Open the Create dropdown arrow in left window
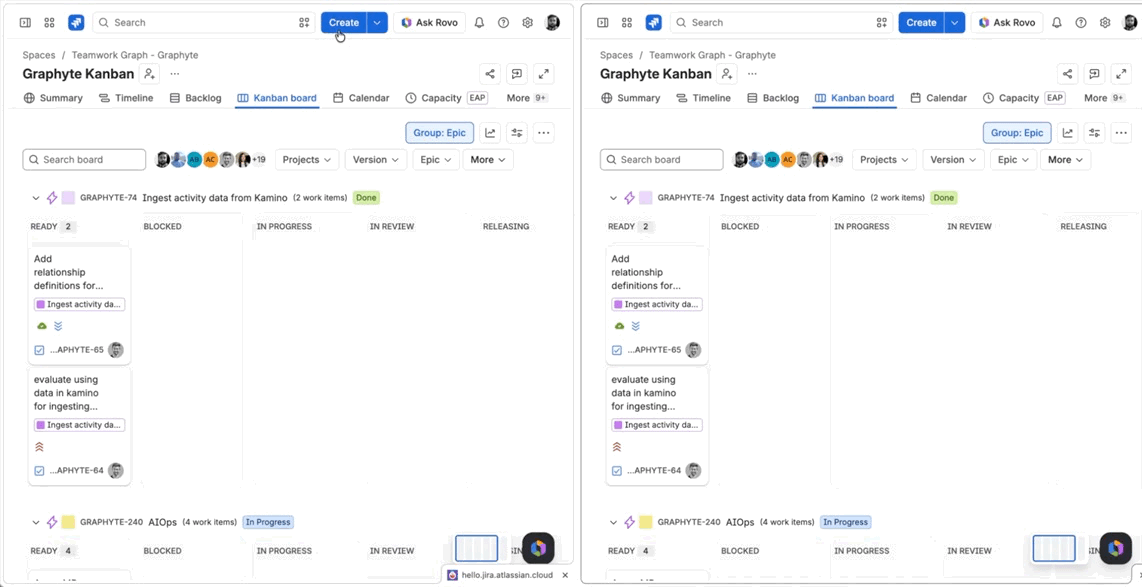The height and width of the screenshot is (587, 1142). tap(377, 23)
